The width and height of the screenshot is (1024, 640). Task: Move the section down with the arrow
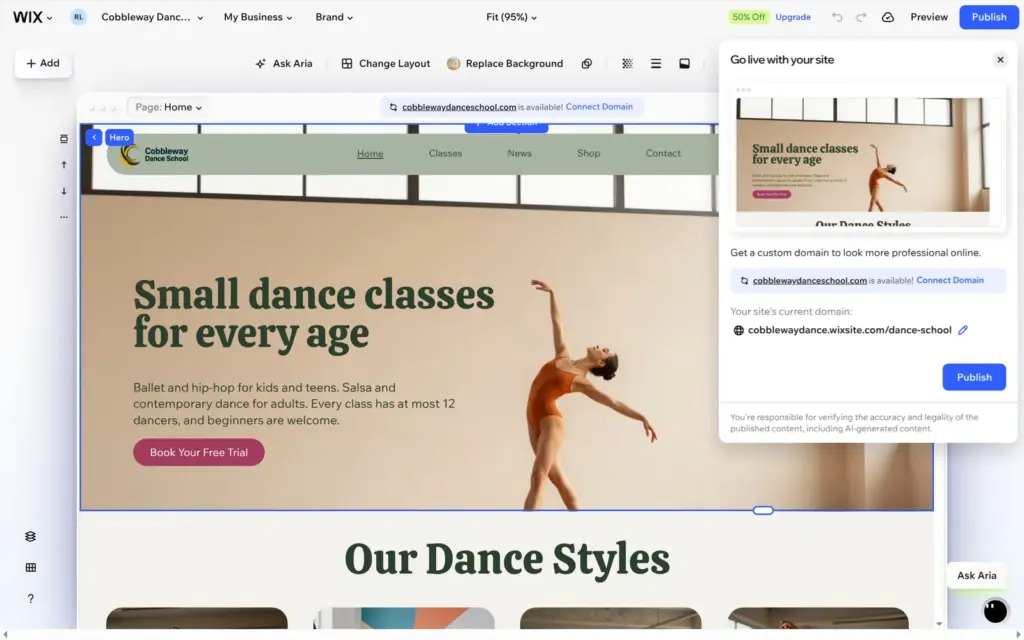point(64,191)
